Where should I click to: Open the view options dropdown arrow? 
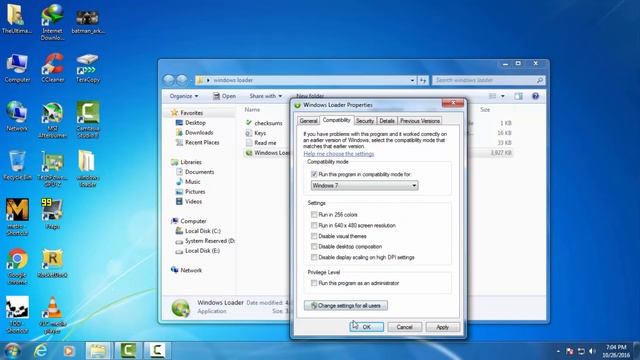[x=502, y=96]
